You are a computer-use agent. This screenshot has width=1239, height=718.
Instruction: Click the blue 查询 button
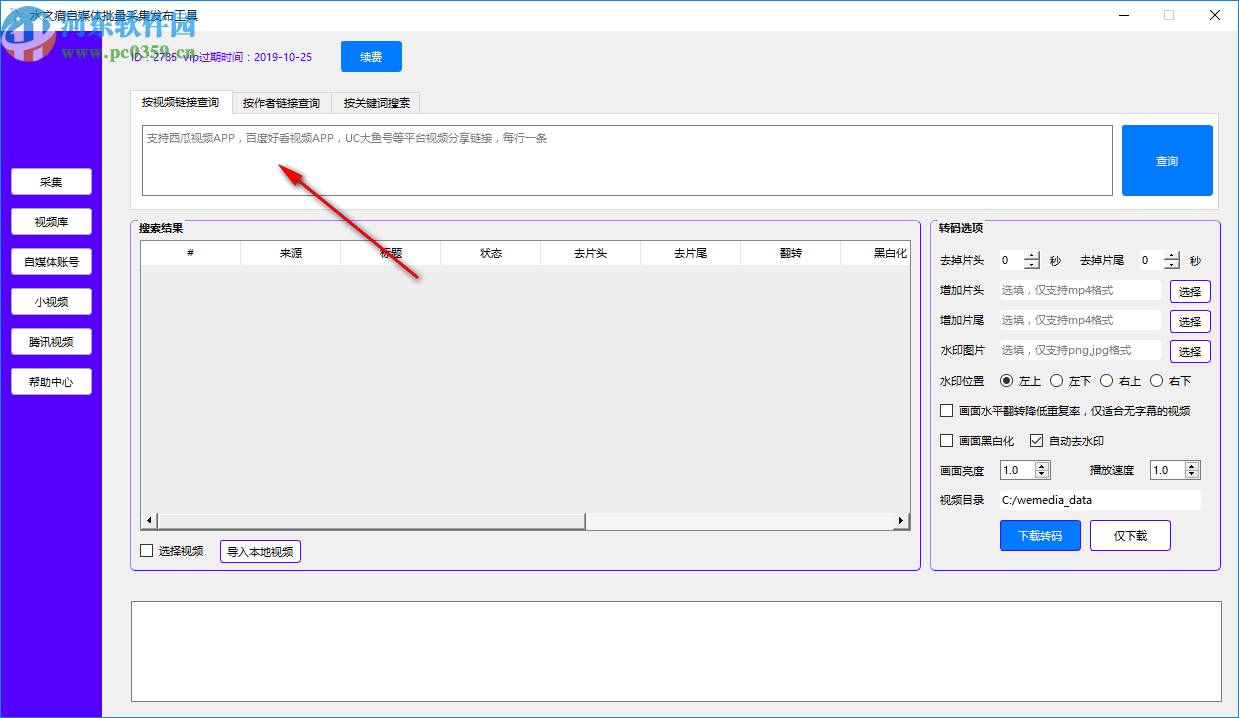(1167, 160)
